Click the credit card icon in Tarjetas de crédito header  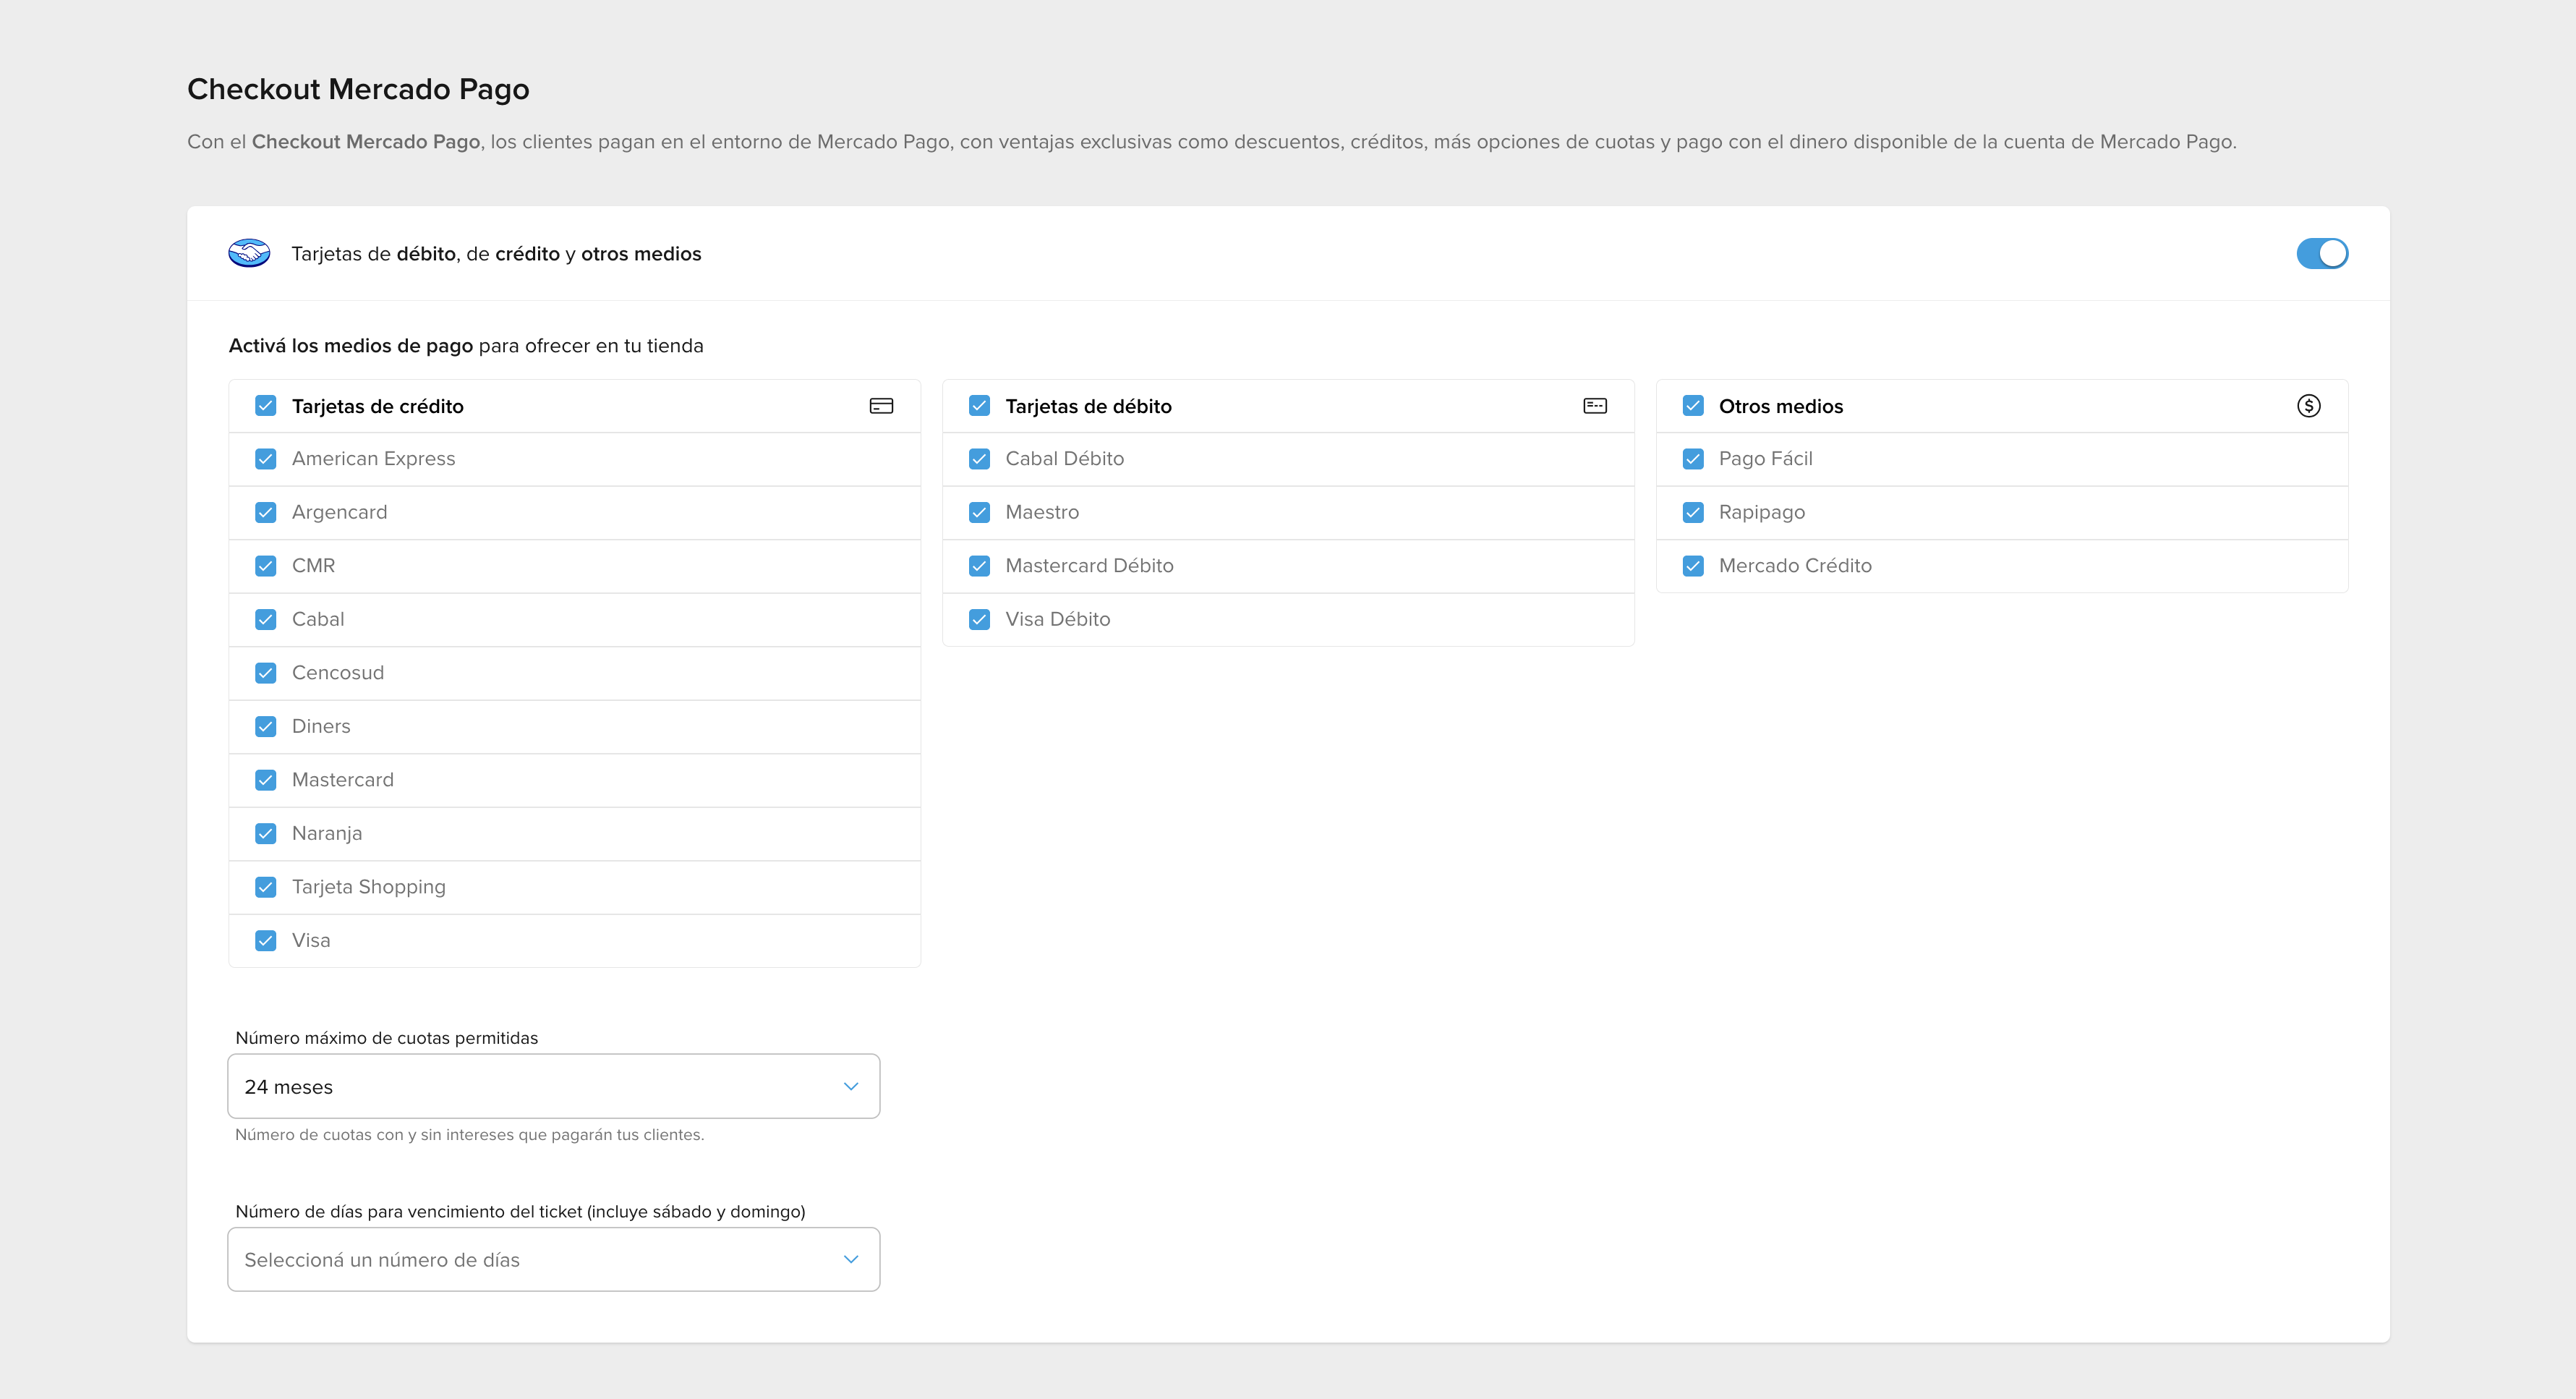[881, 406]
